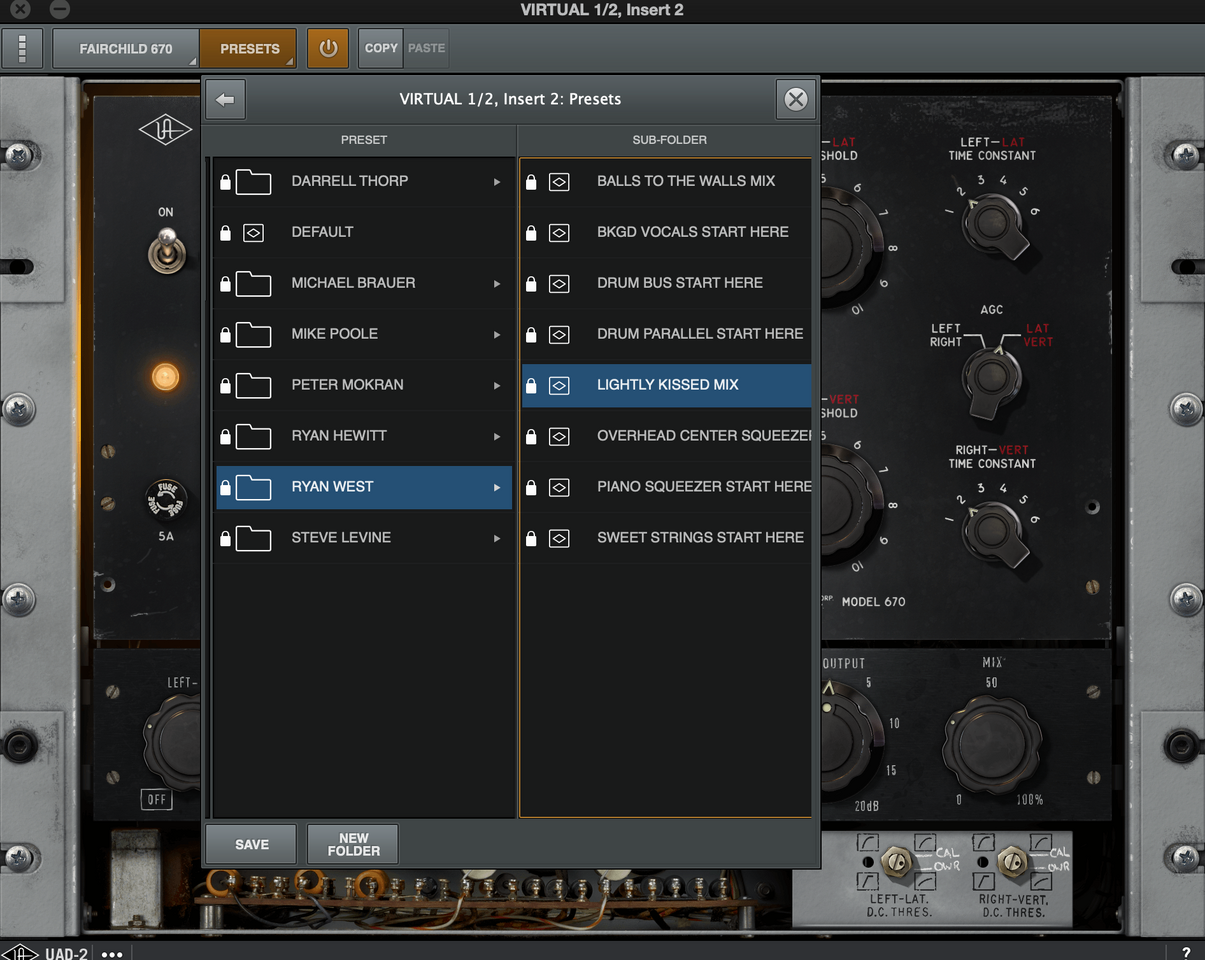Click the MIX knob
Viewport: 1205px width, 960px height.
991,746
